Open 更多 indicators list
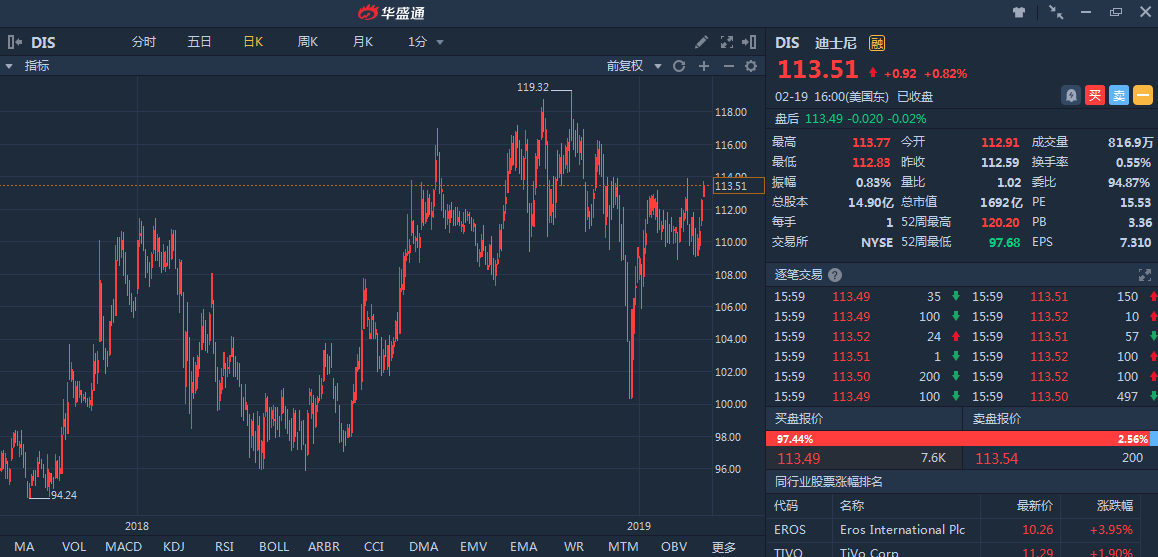The image size is (1158, 557). 724,547
